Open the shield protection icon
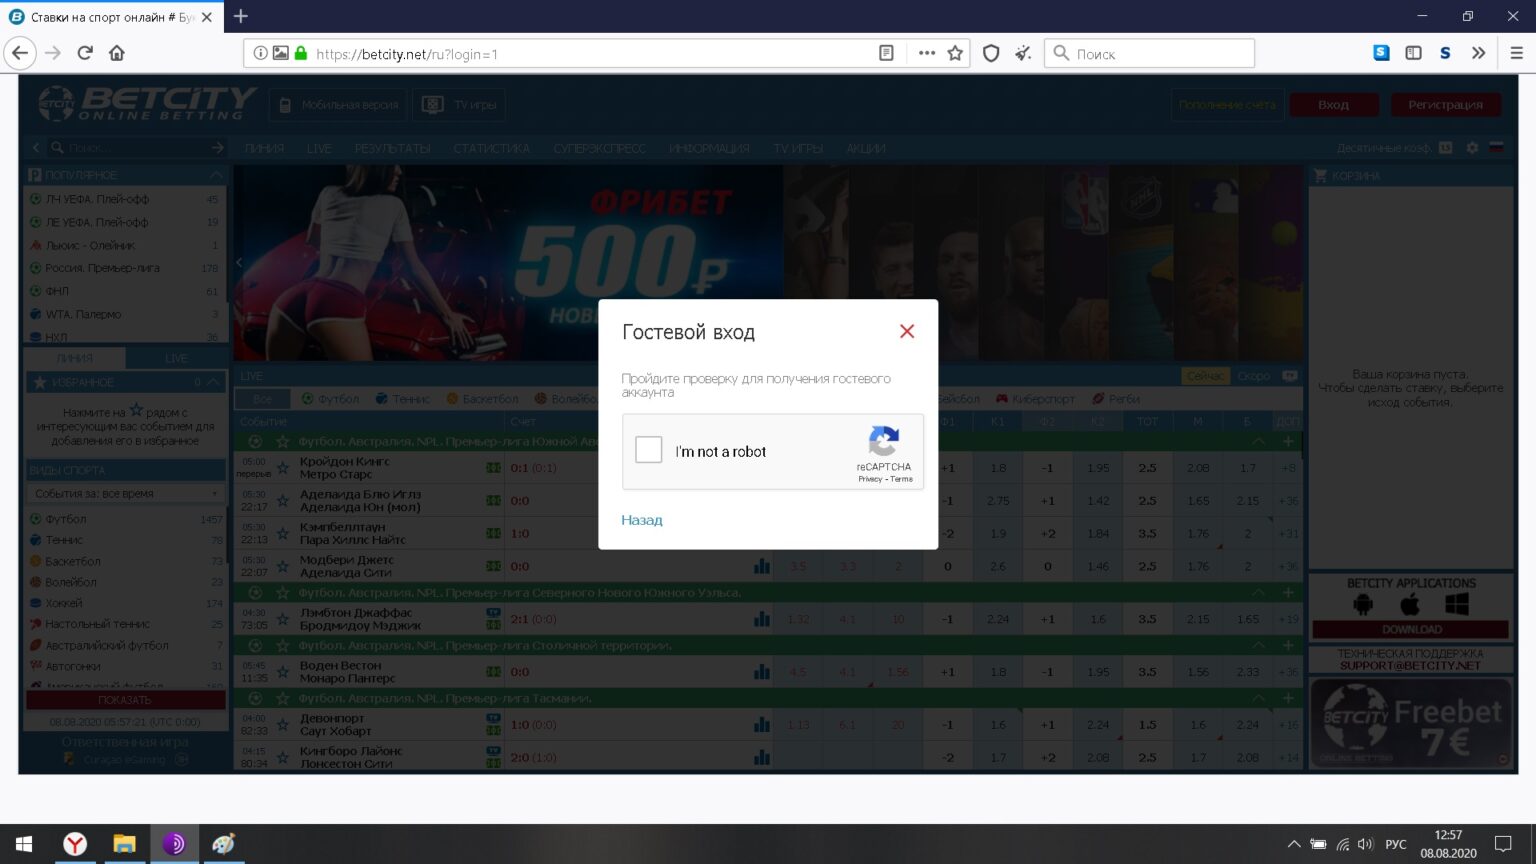The image size is (1536, 864). tap(991, 53)
